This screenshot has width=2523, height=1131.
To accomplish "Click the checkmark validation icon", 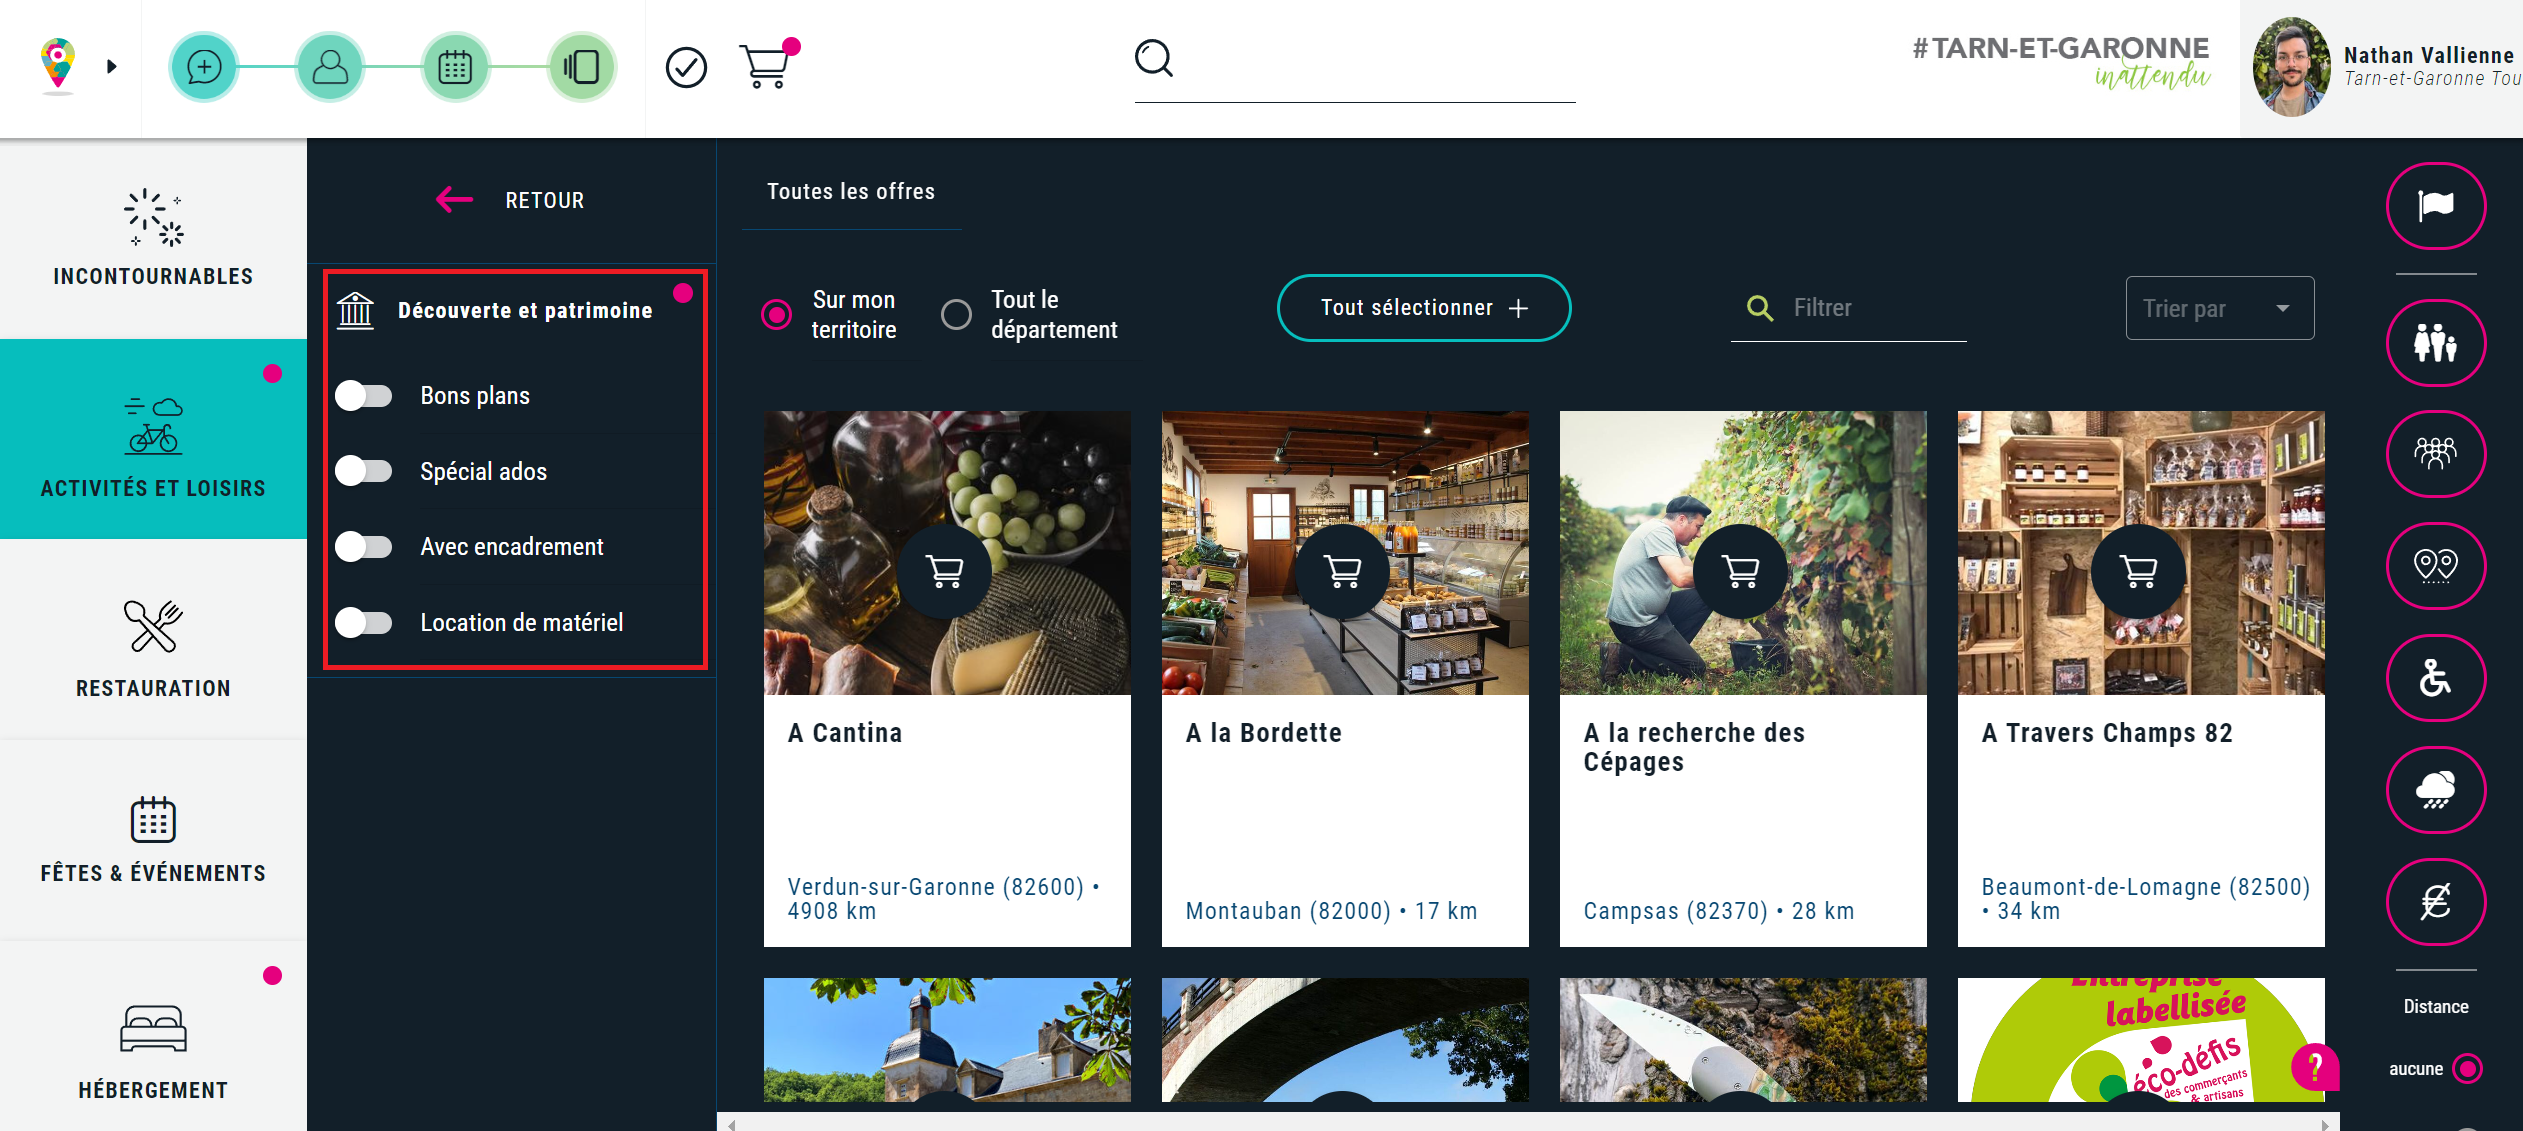I will (x=686, y=68).
